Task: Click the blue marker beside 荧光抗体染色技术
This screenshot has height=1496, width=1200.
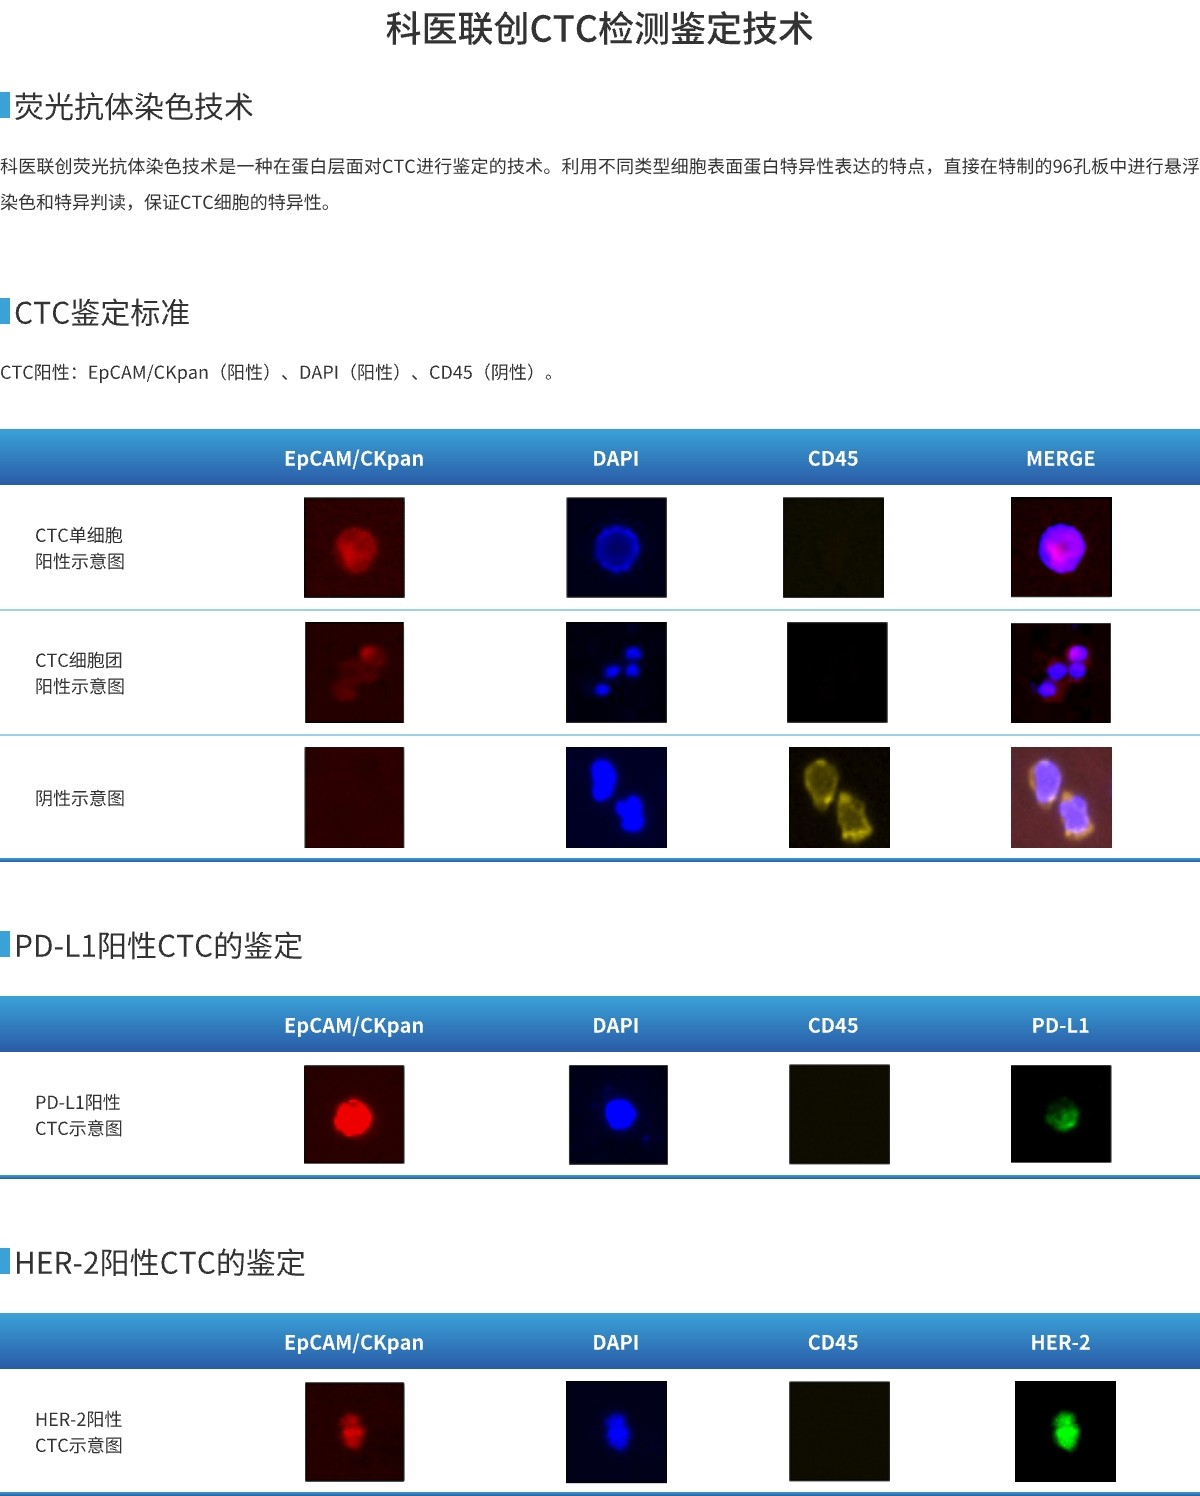Action: pyautogui.click(x=7, y=103)
